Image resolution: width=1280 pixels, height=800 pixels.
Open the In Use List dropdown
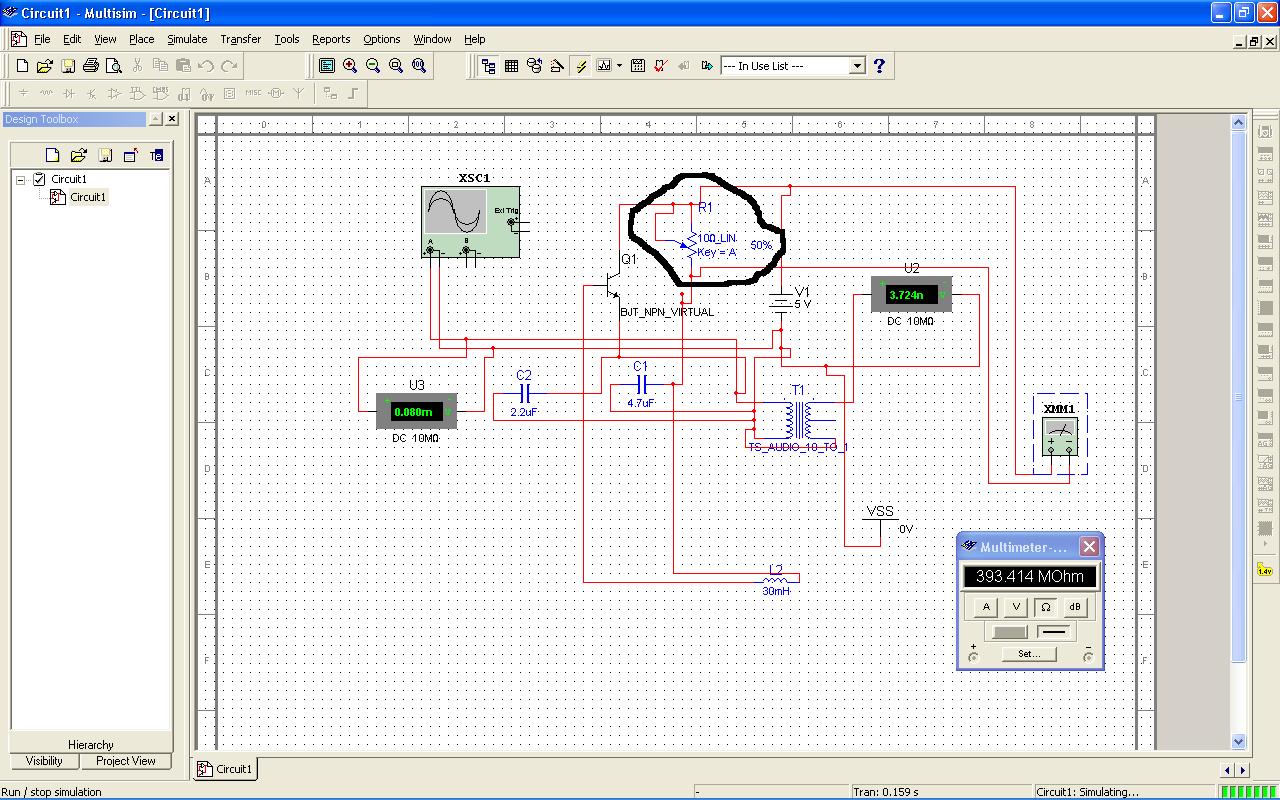point(857,66)
